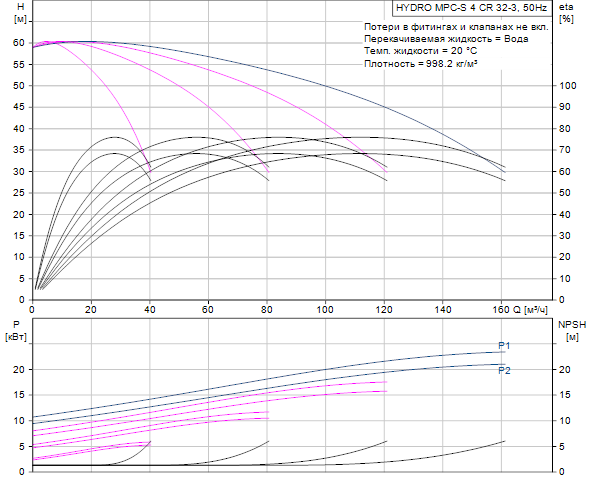Screen dimensions: 592x480
Task: Click the 0 origin label of Q axis
Action: click(32, 310)
